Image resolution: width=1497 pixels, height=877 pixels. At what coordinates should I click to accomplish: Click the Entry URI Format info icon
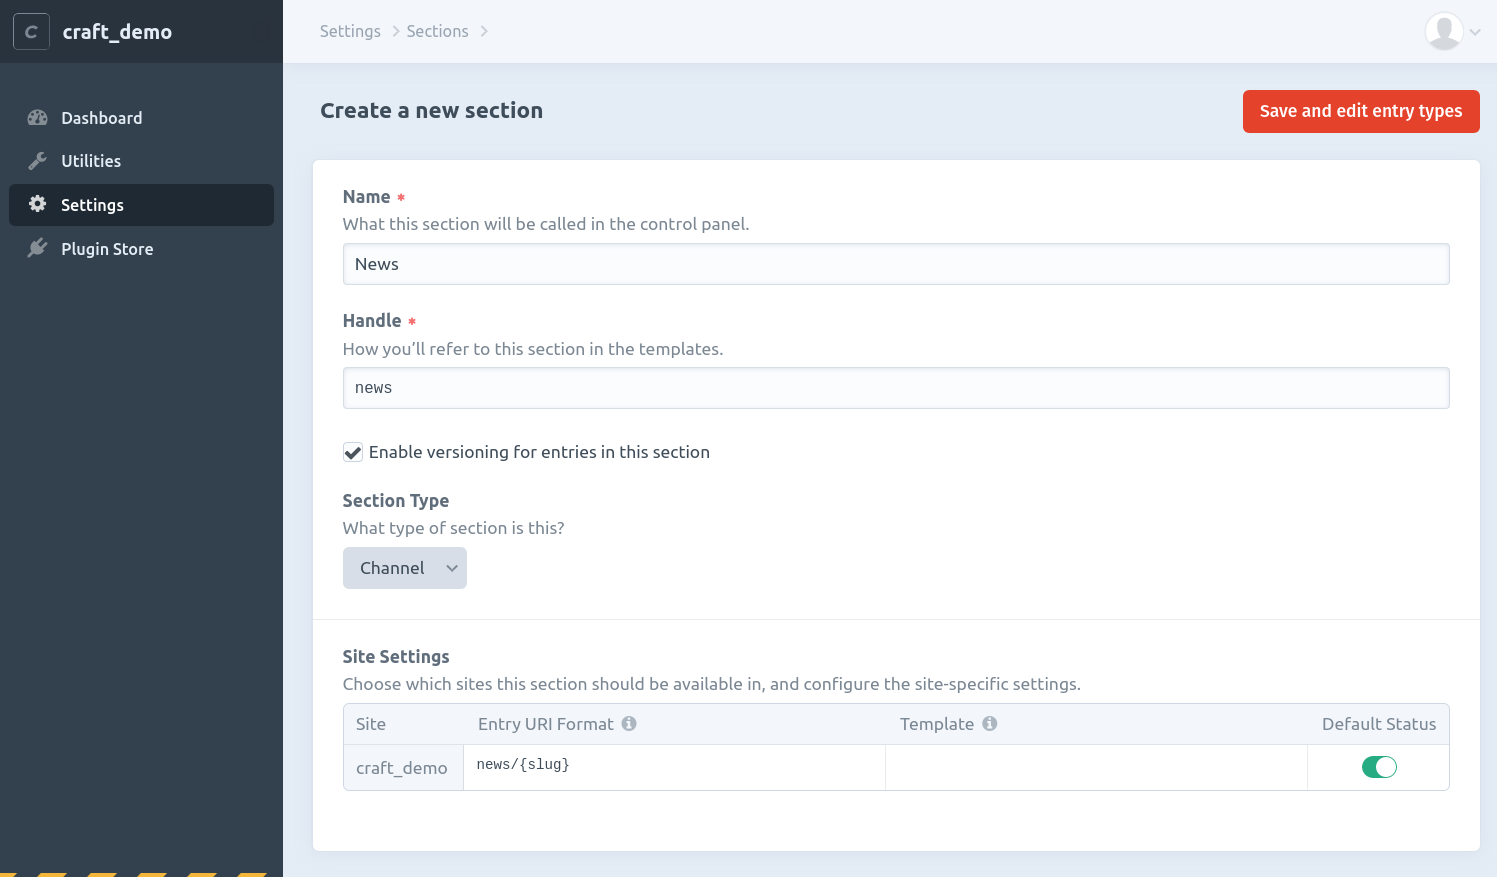click(629, 724)
